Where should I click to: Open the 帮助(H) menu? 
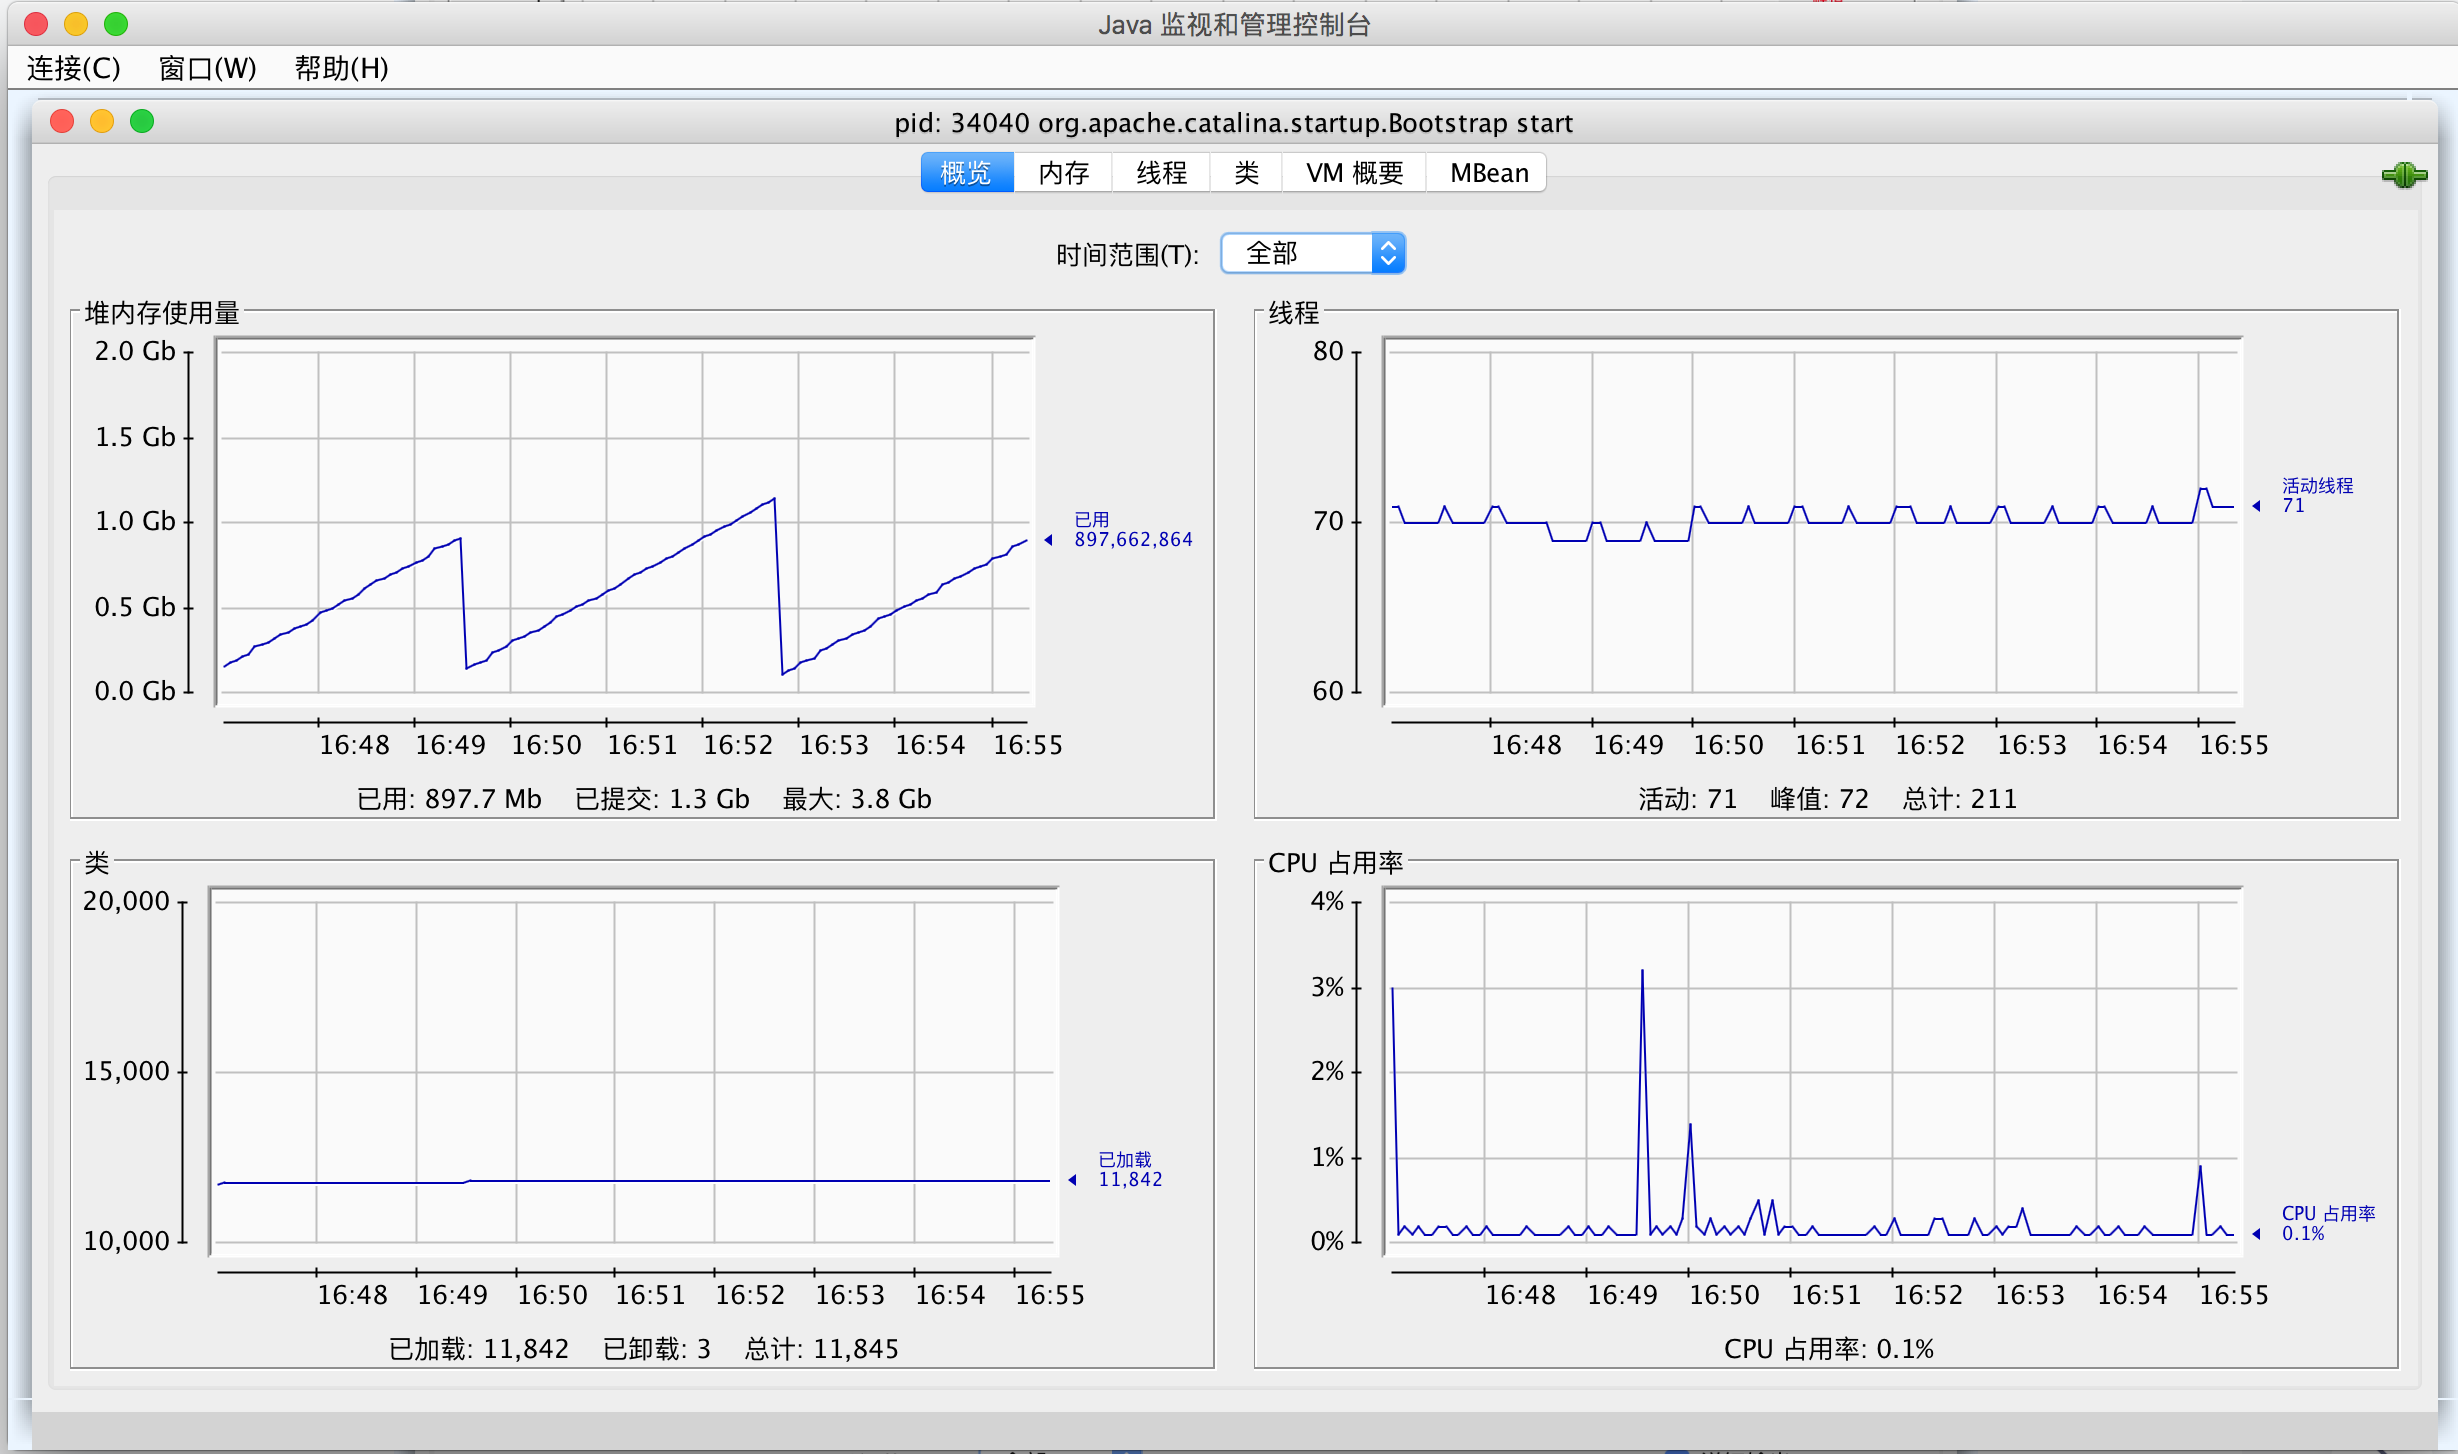[x=341, y=68]
